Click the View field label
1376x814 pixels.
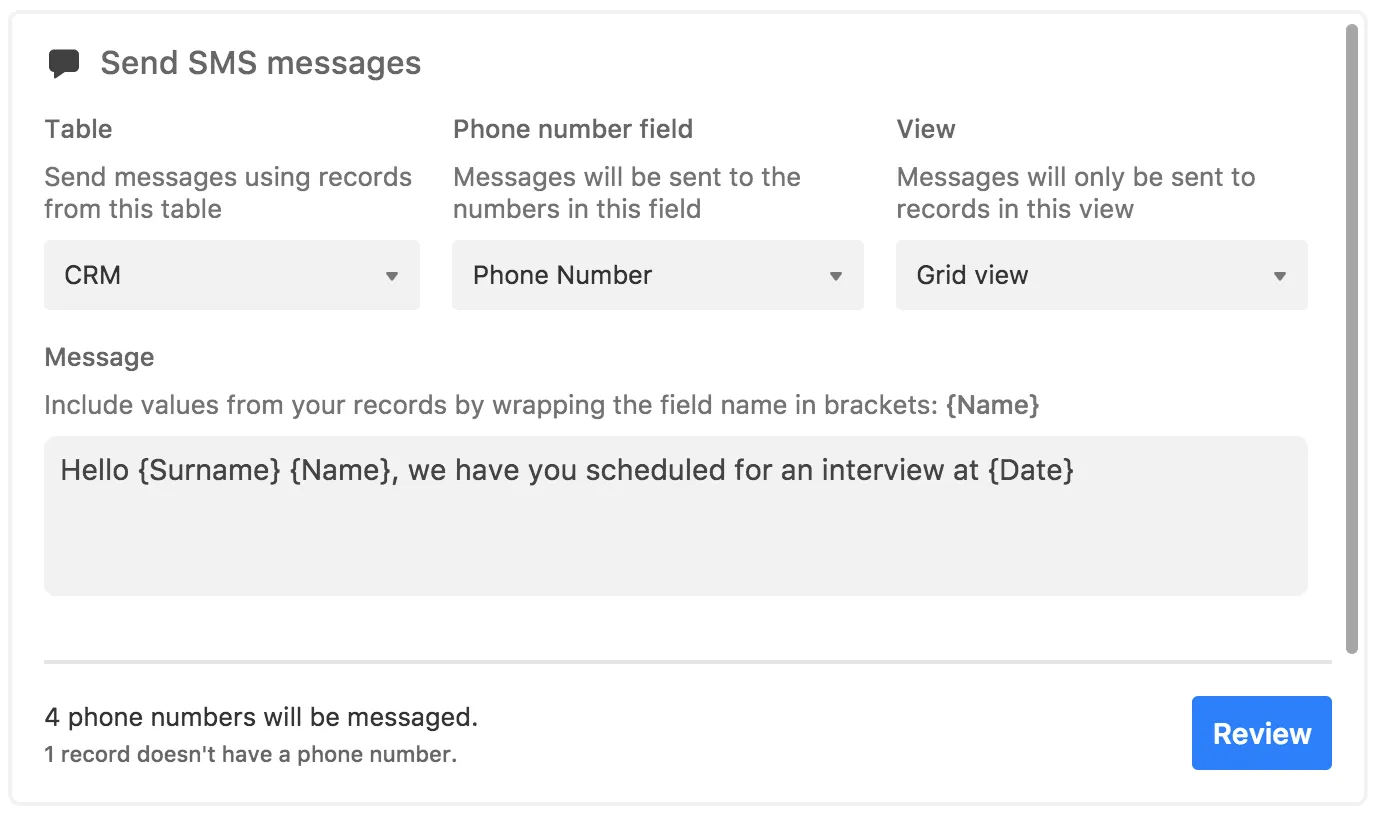coord(925,129)
